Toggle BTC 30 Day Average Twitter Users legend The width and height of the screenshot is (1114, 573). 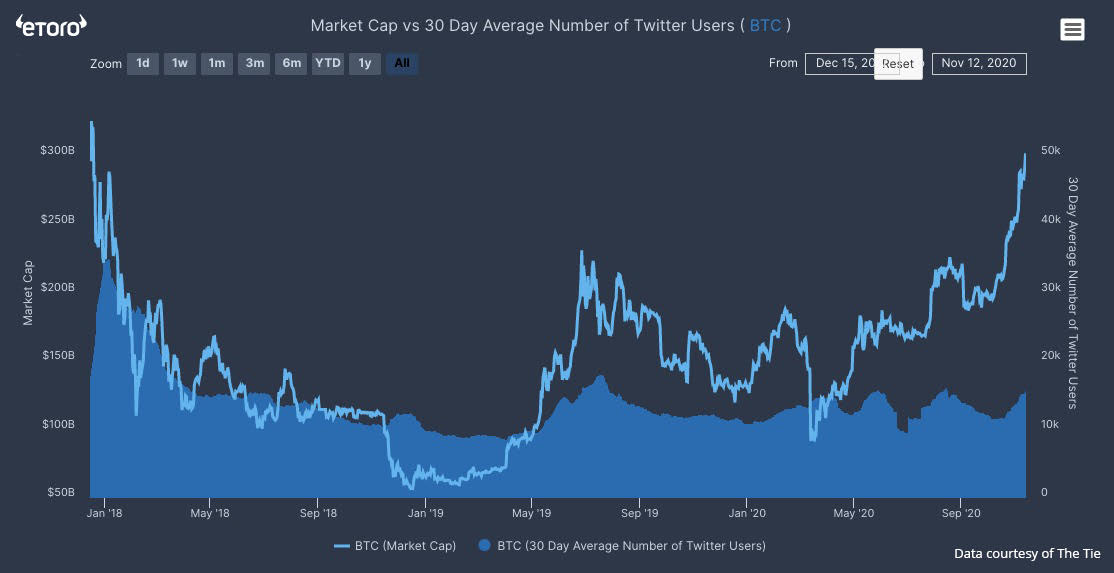(631, 546)
